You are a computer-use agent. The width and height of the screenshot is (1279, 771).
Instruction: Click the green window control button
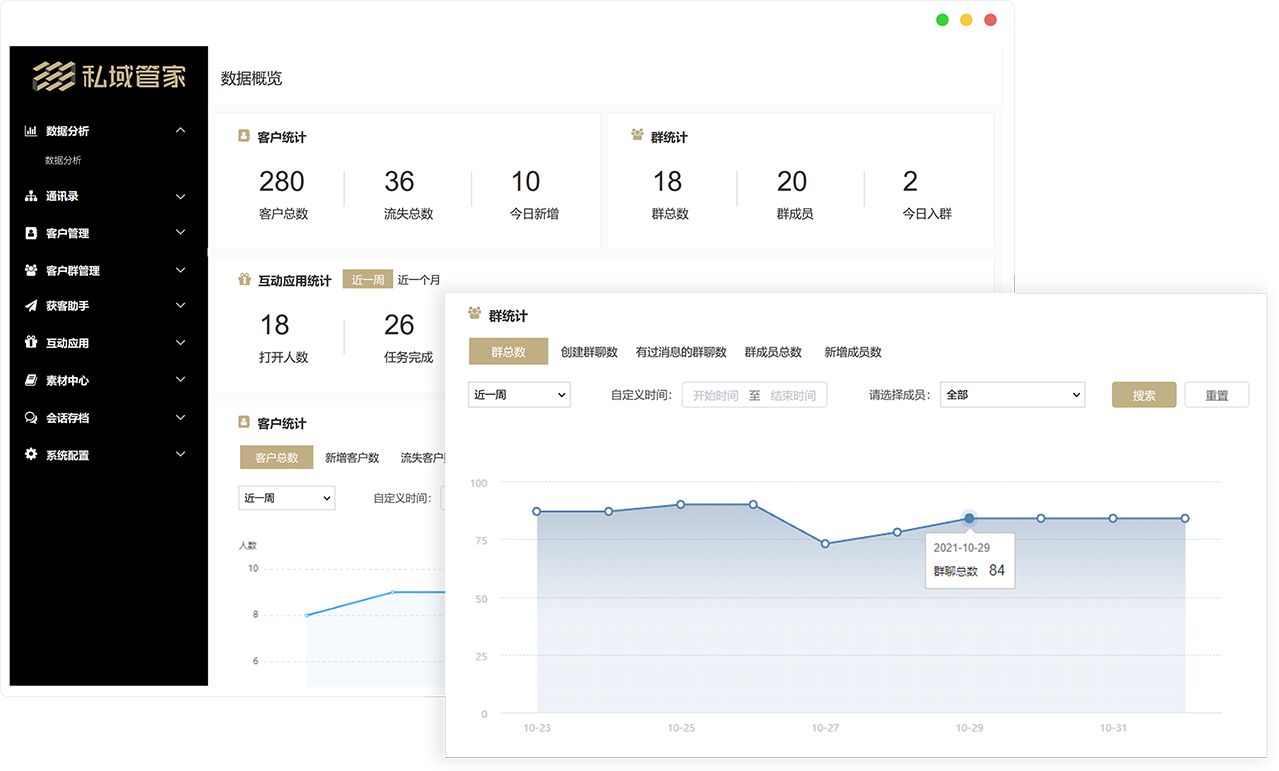tap(942, 20)
